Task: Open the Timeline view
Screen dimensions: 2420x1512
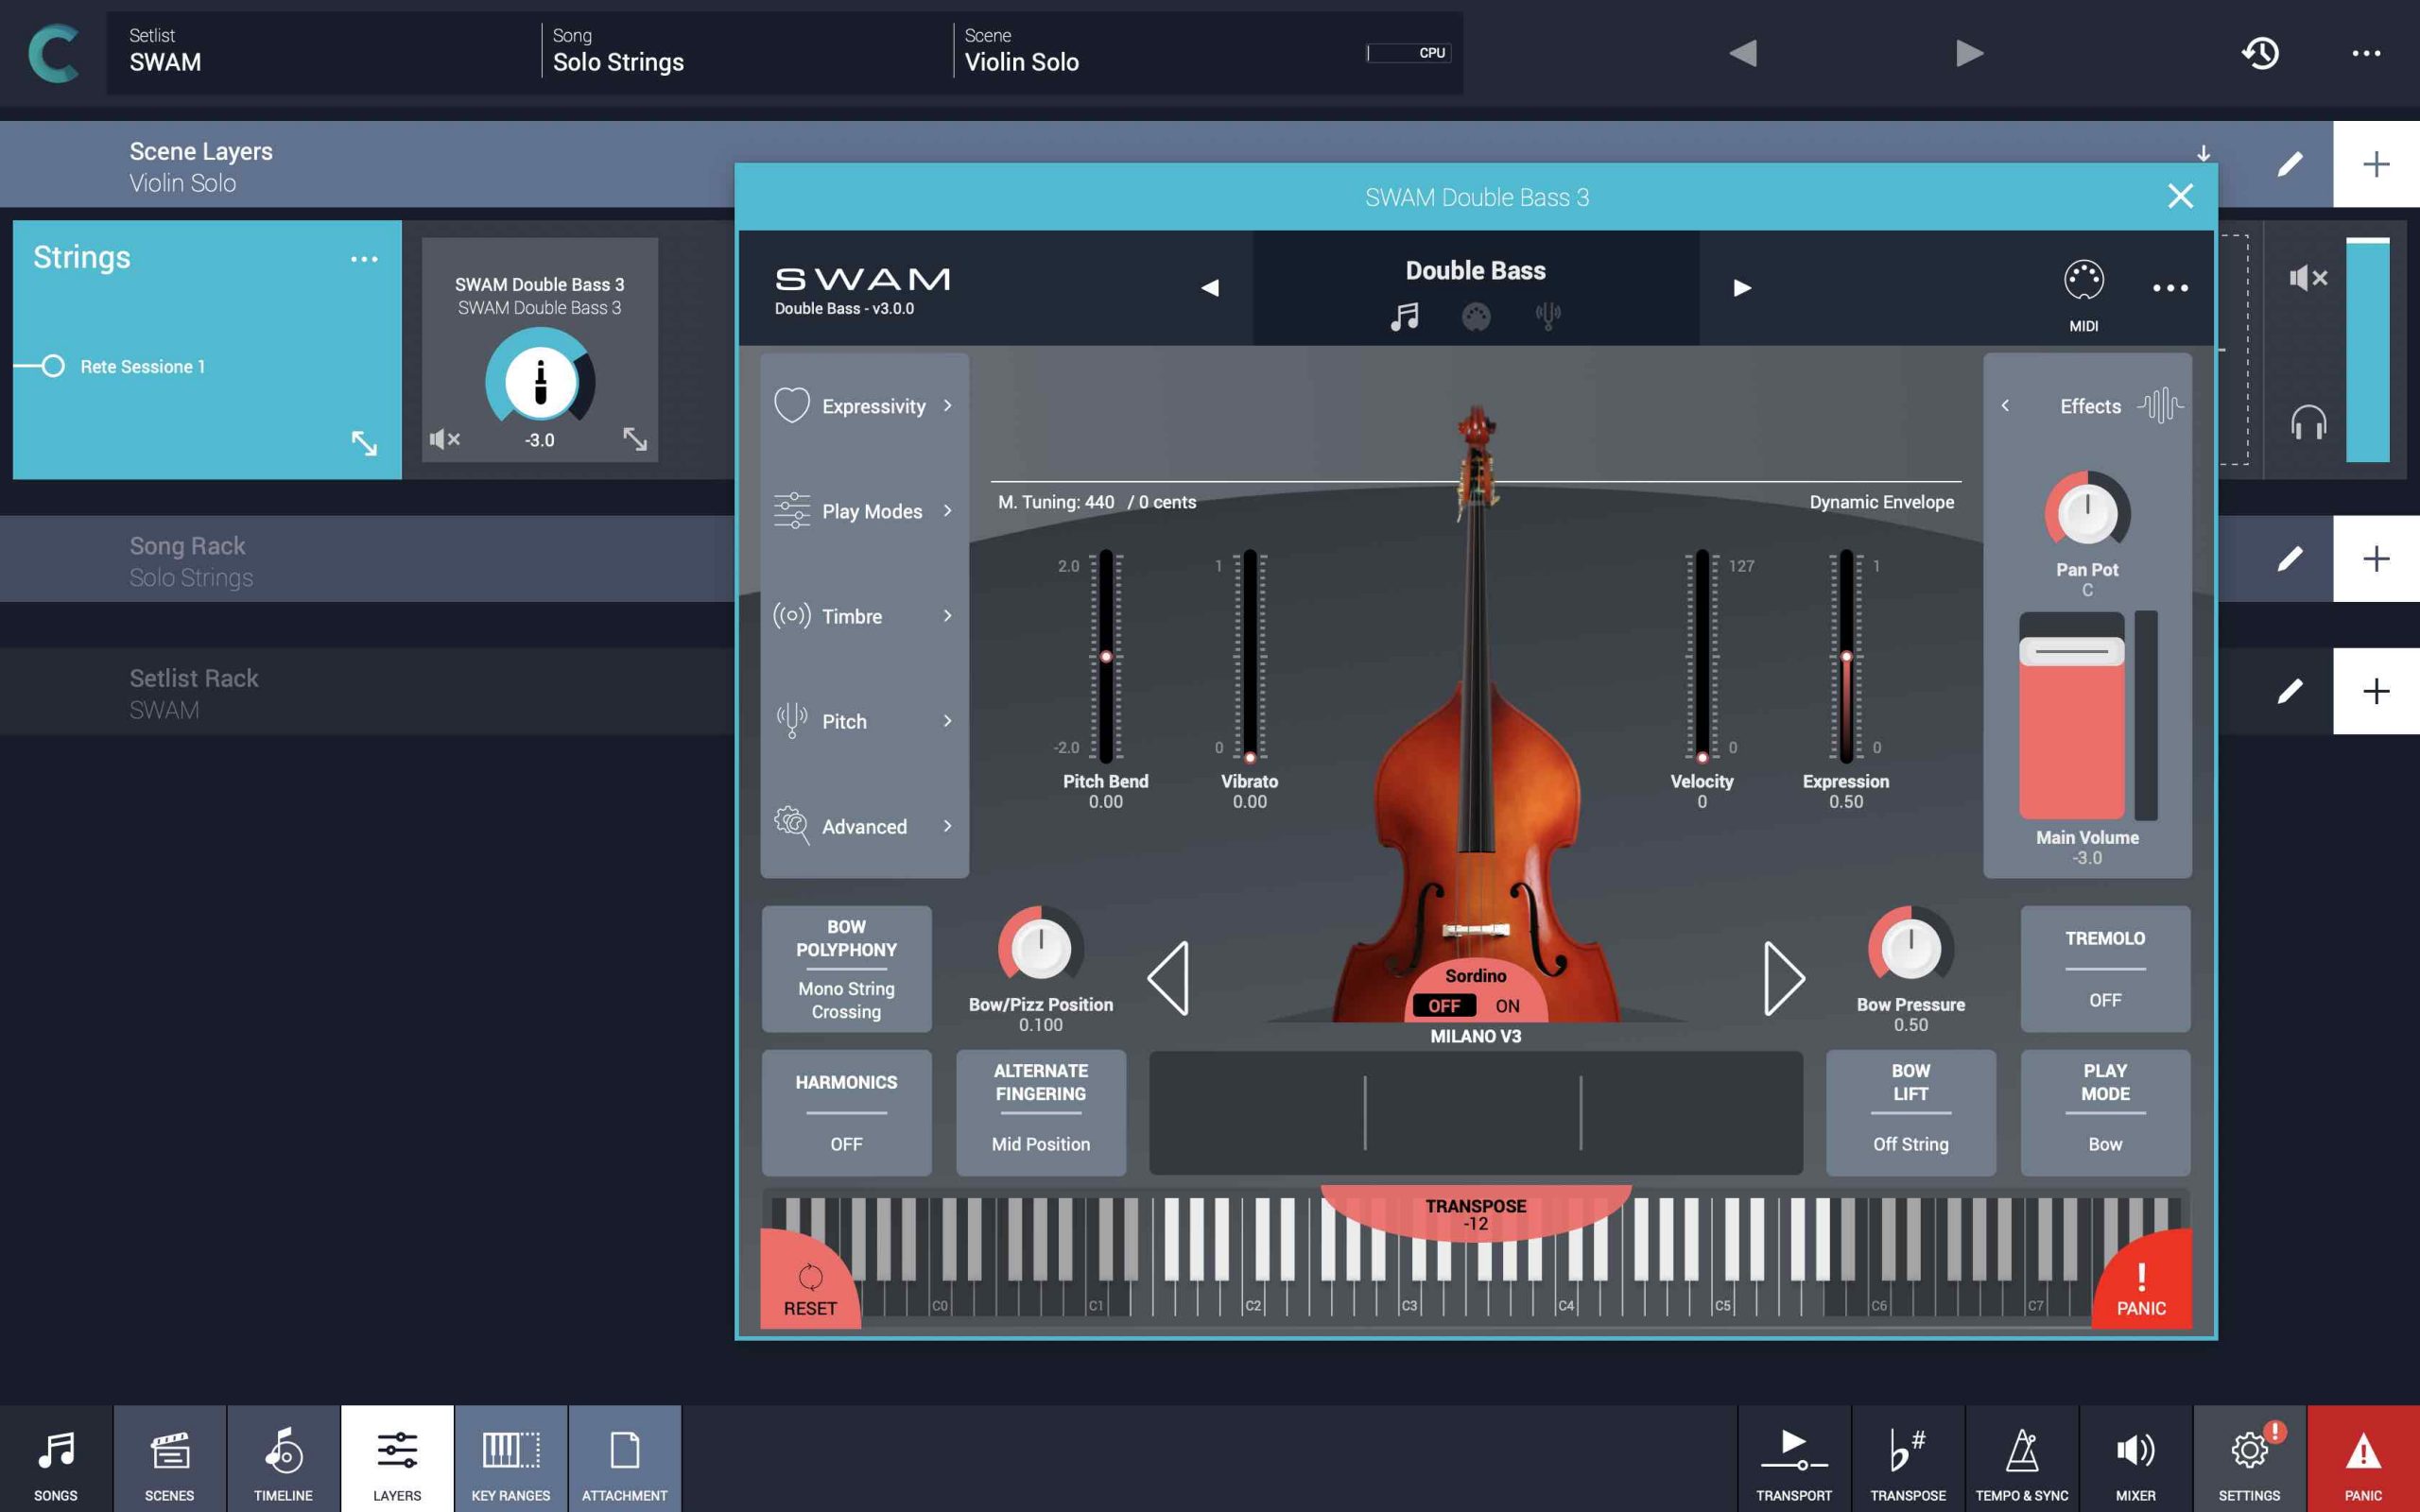Action: coord(283,1459)
